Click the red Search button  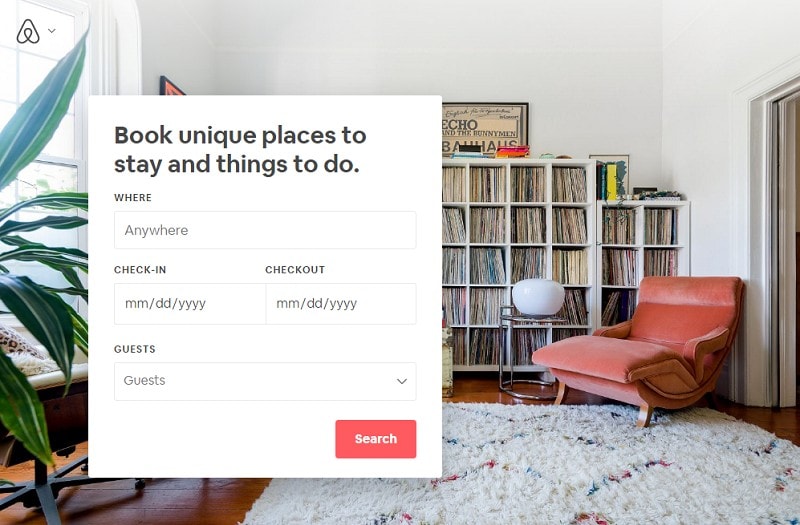click(x=376, y=439)
